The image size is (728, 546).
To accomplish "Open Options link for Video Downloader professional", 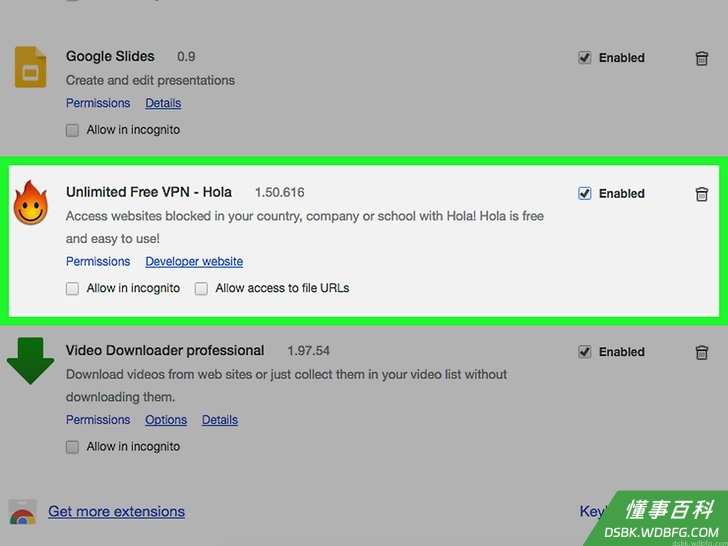I will pyautogui.click(x=166, y=420).
